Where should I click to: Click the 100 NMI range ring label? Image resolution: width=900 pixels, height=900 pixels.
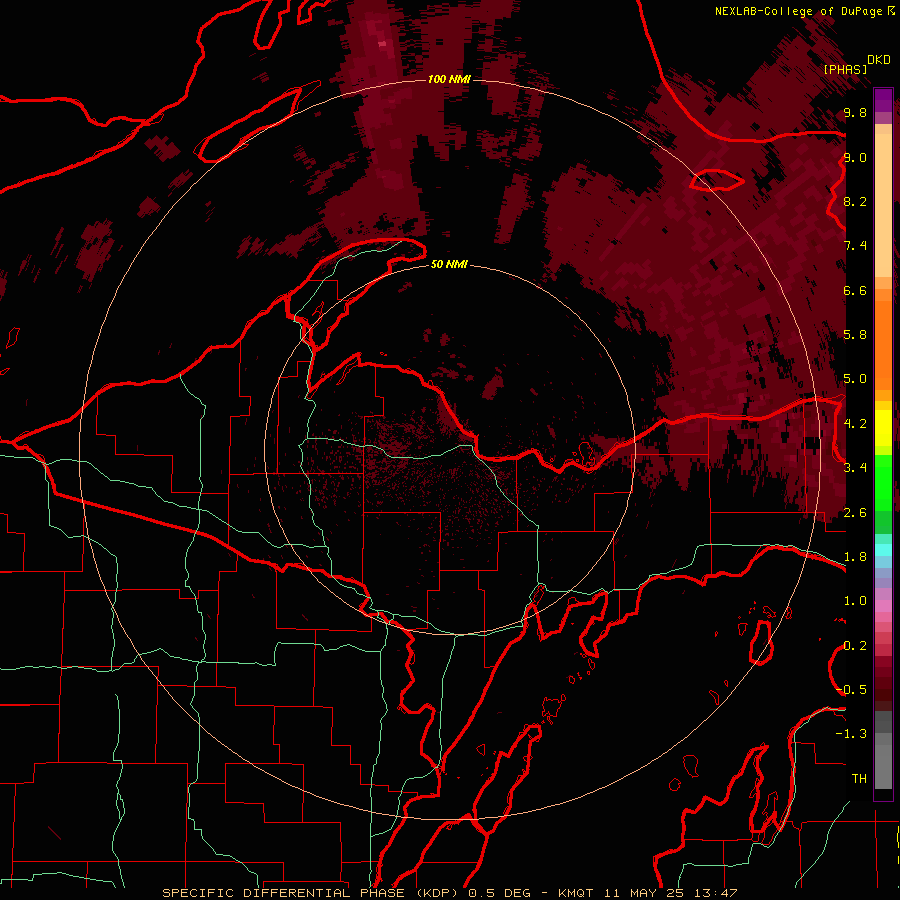point(449,79)
